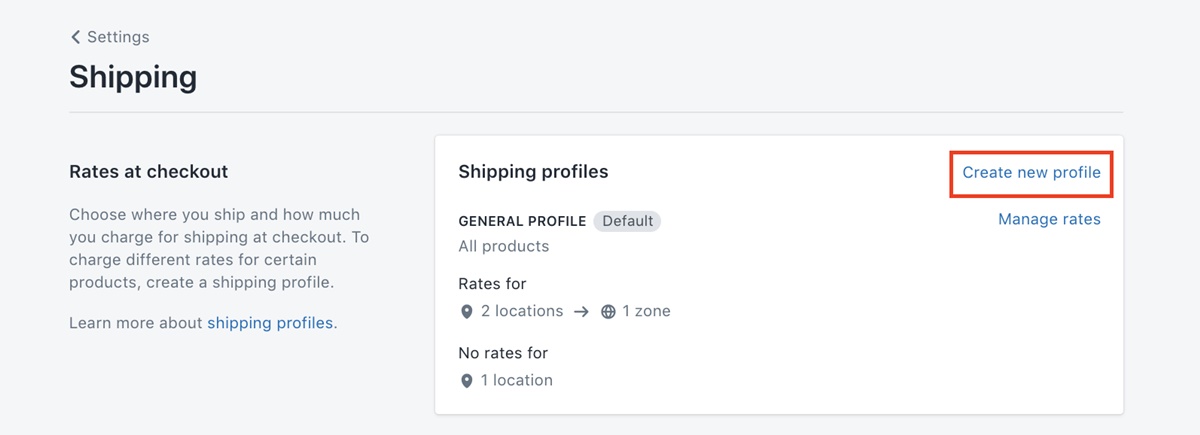1200x435 pixels.
Task: Click the No rates for label
Action: 503,353
